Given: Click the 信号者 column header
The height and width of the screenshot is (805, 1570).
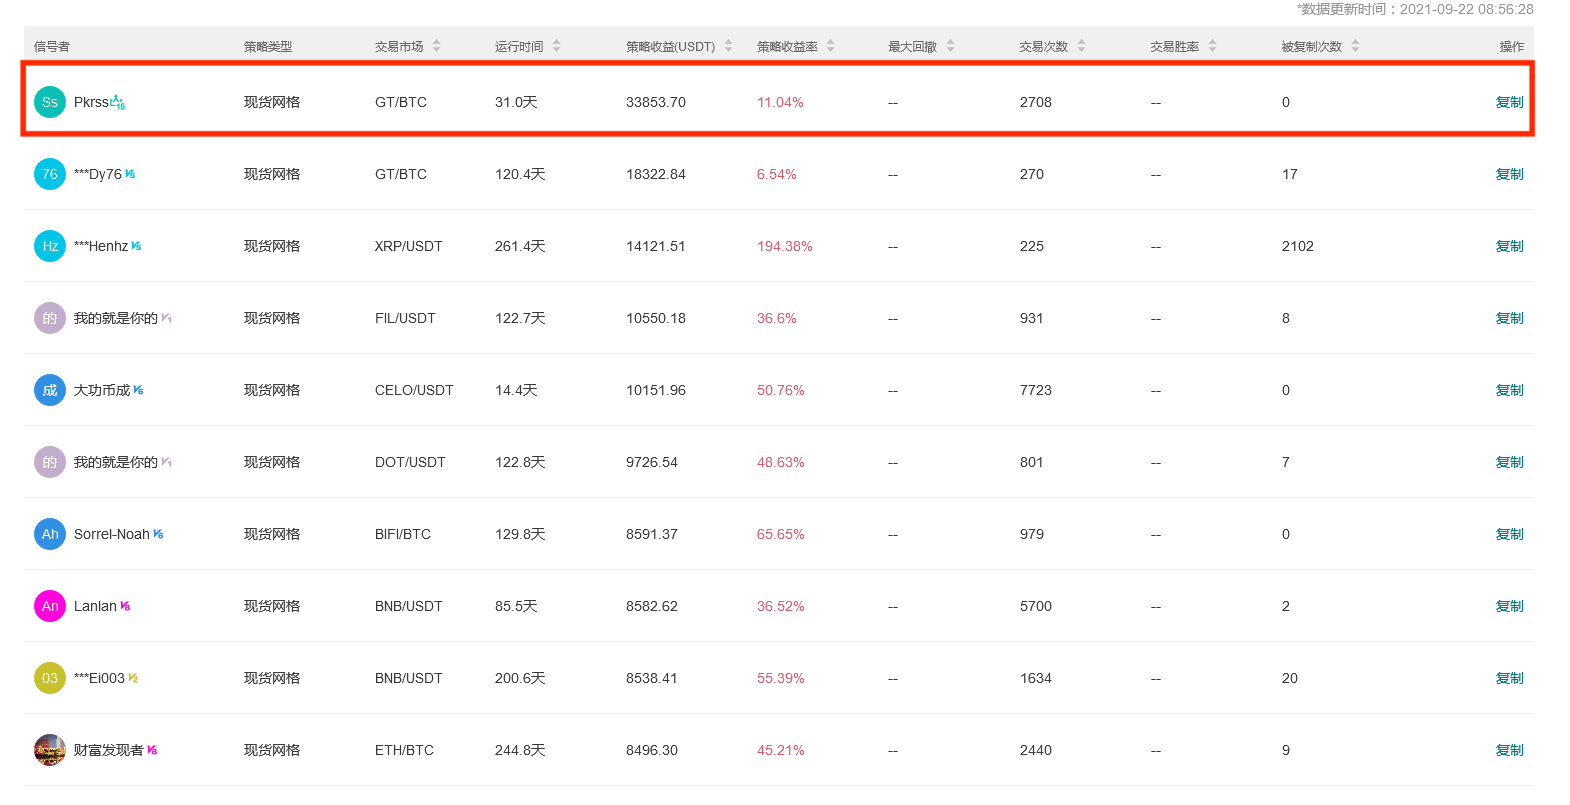Looking at the screenshot, I should coord(52,46).
